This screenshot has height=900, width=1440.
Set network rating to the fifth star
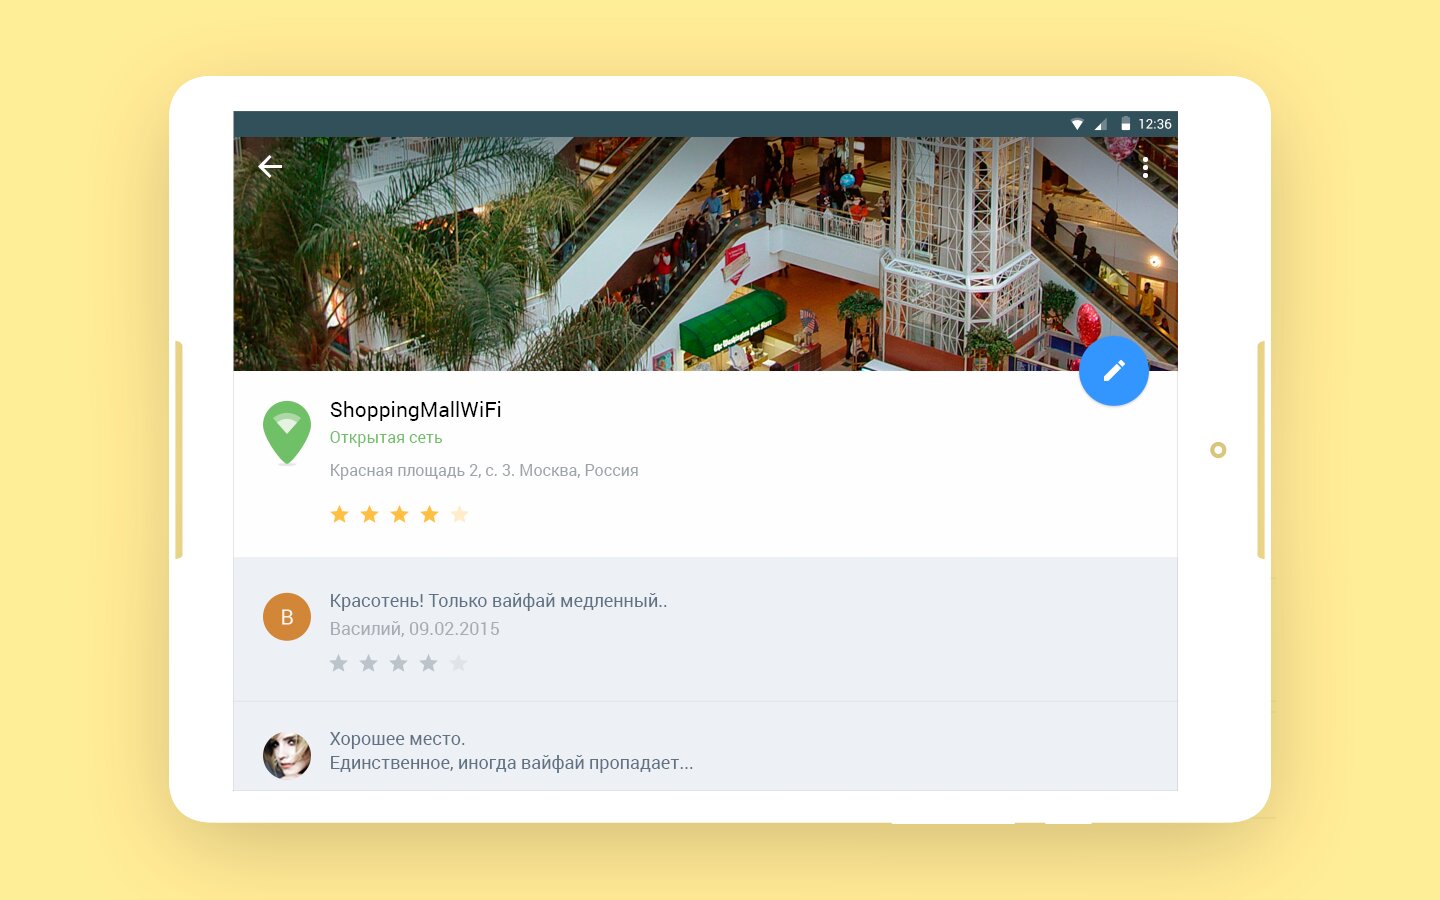(x=460, y=514)
